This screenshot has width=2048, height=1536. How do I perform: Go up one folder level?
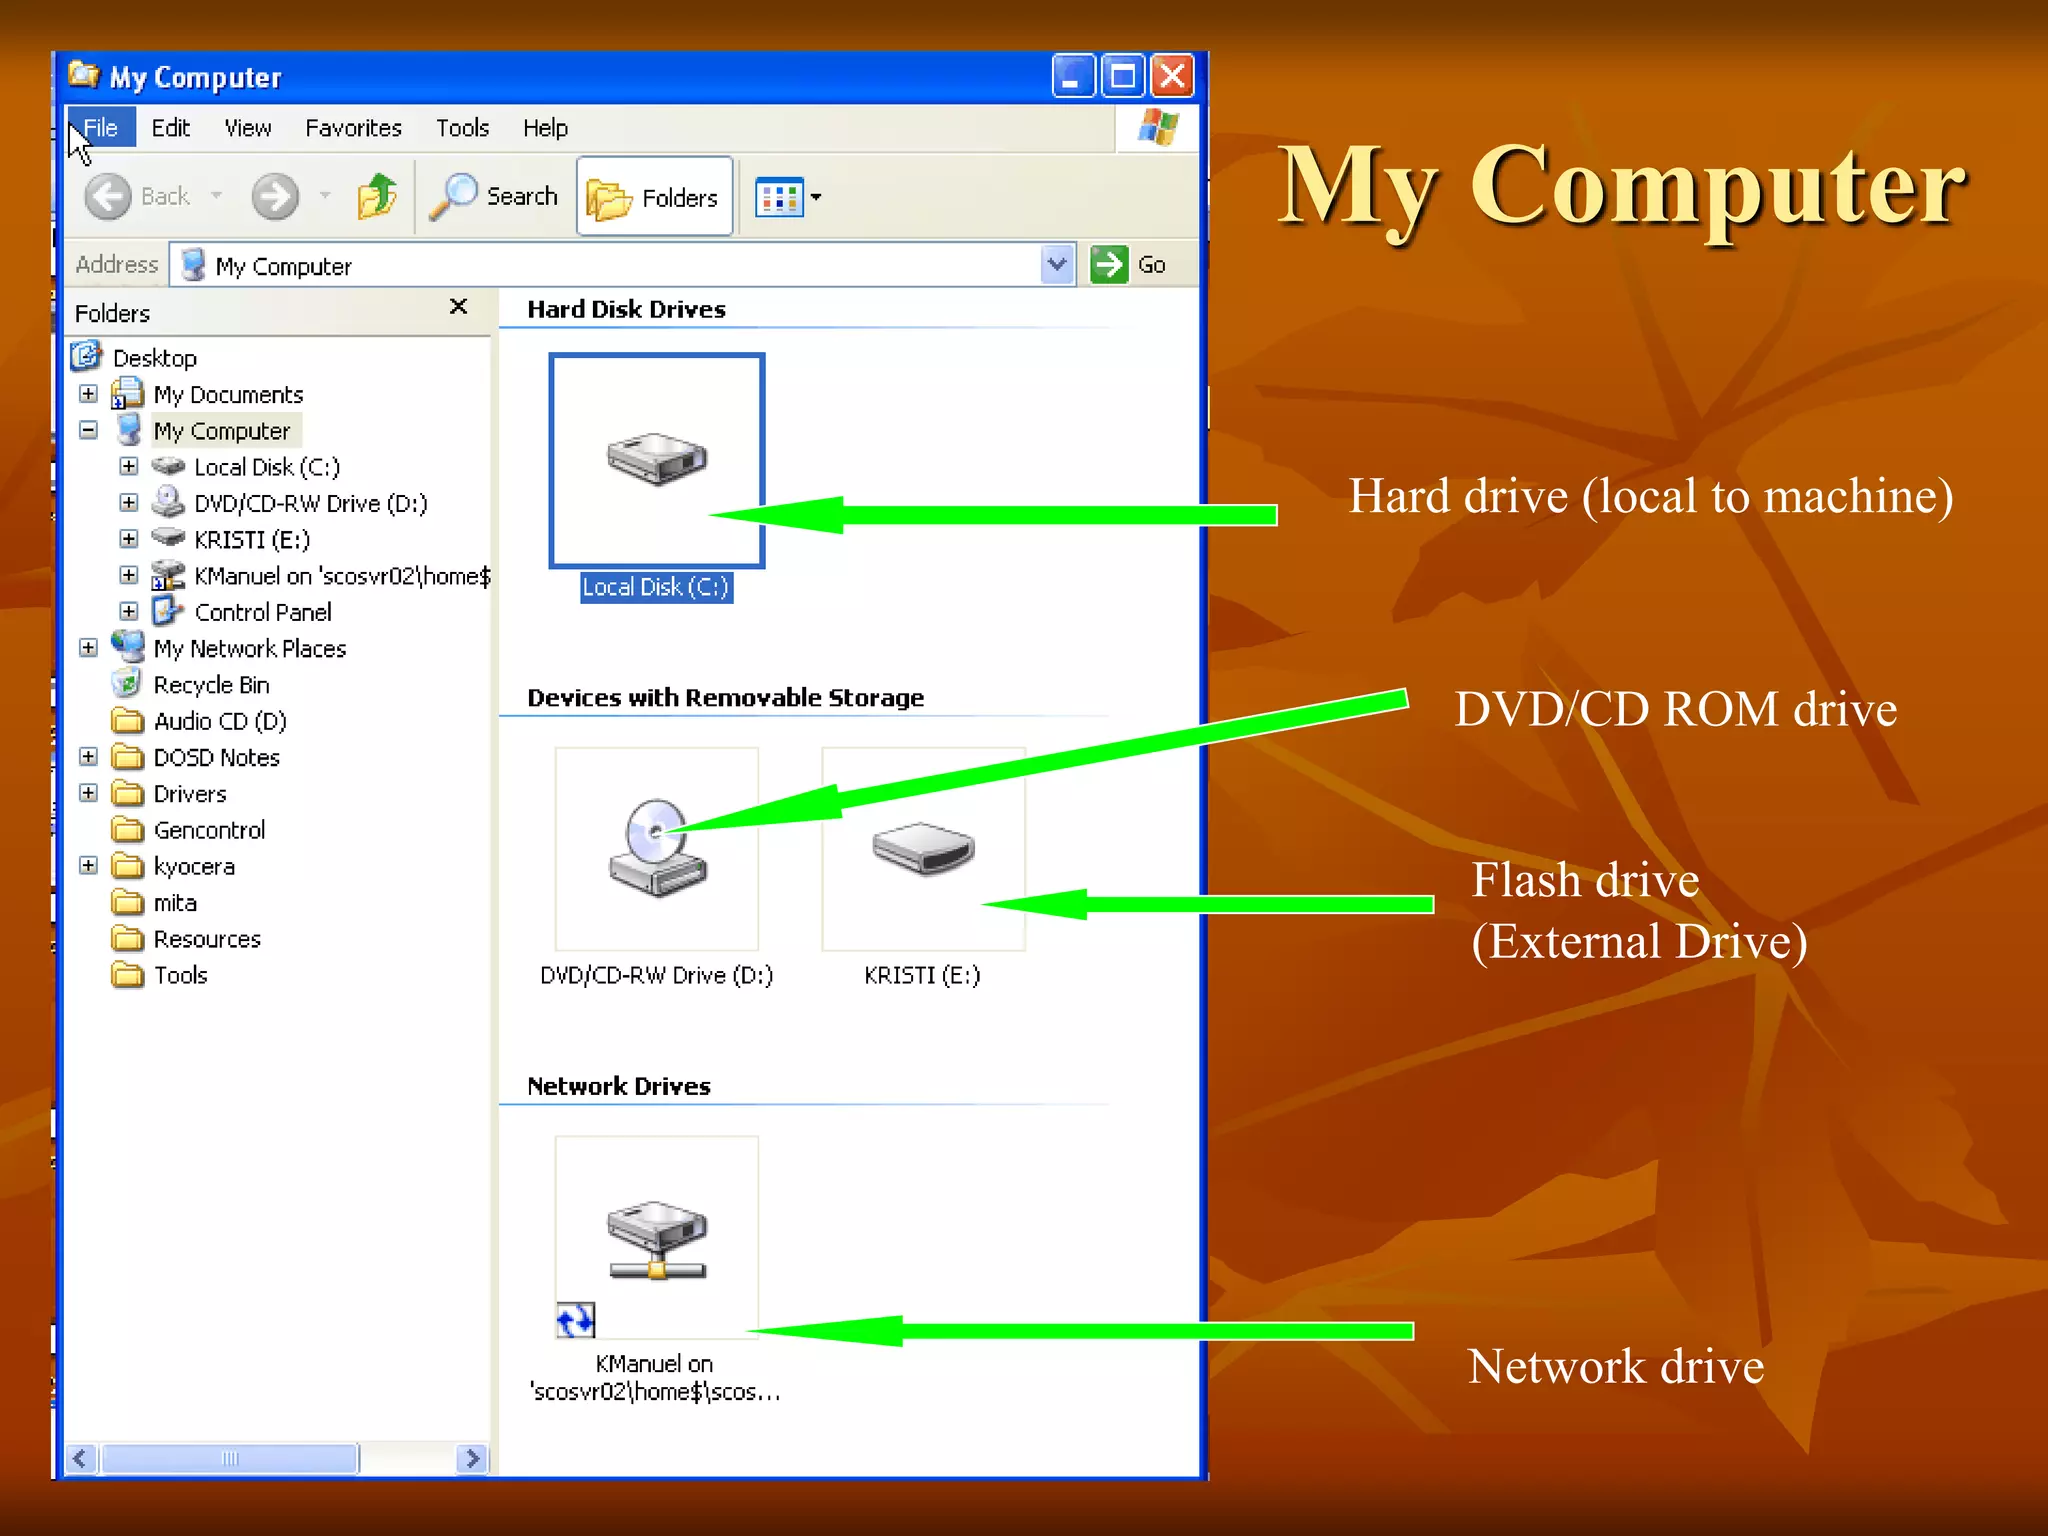[x=377, y=196]
